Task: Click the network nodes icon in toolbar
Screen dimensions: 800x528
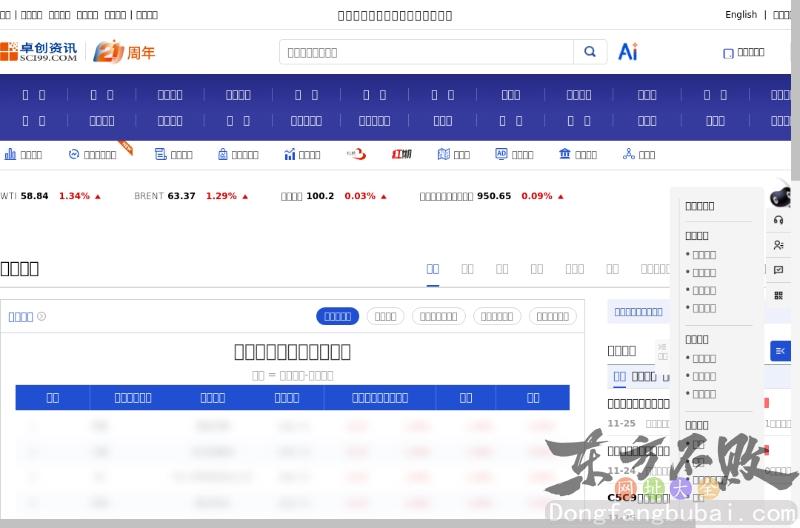Action: (x=629, y=154)
